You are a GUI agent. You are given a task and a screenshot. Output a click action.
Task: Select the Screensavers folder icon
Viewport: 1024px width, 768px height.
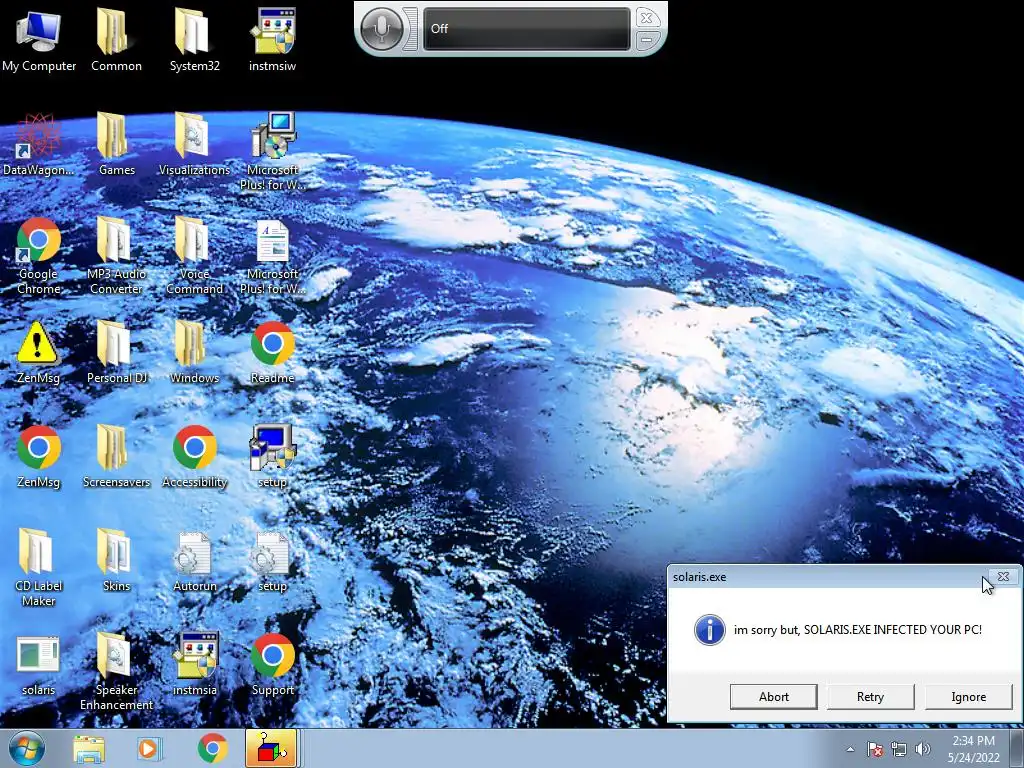[116, 456]
